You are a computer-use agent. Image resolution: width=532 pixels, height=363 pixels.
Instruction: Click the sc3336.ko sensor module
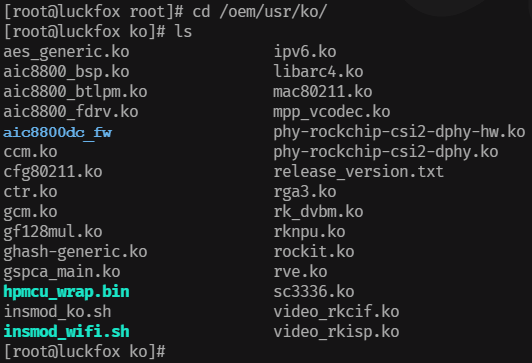(314, 292)
